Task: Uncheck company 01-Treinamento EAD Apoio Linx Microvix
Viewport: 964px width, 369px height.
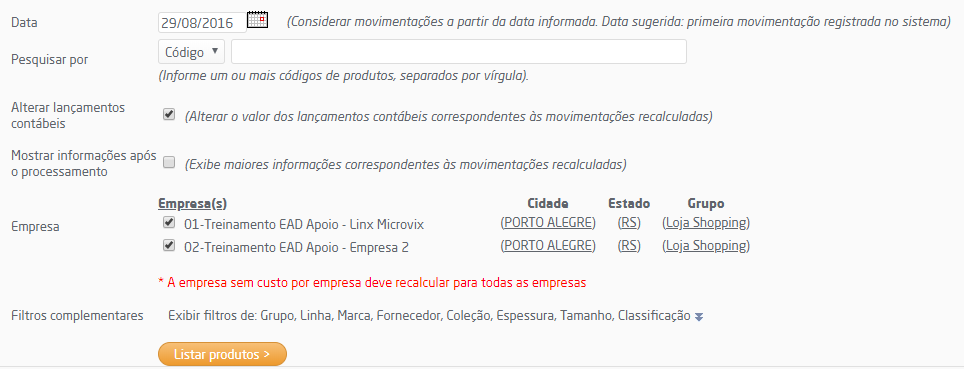Action: pos(168,223)
